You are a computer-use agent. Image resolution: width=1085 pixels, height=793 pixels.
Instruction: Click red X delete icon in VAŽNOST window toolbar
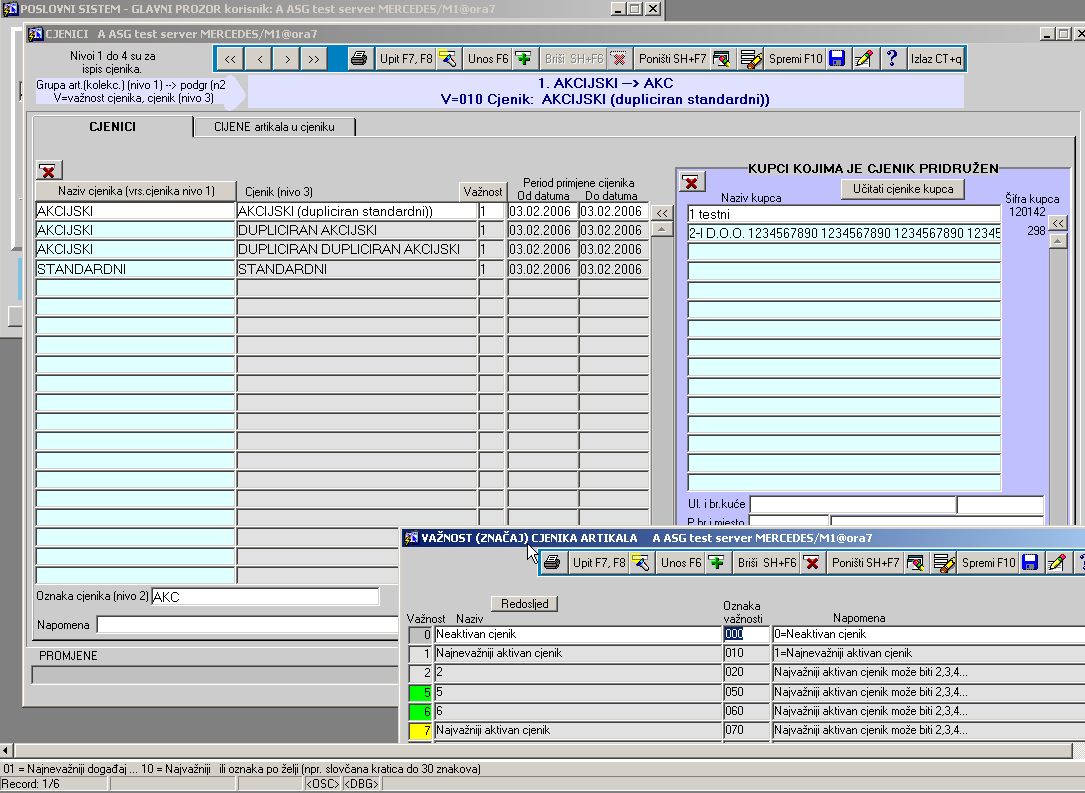point(812,563)
